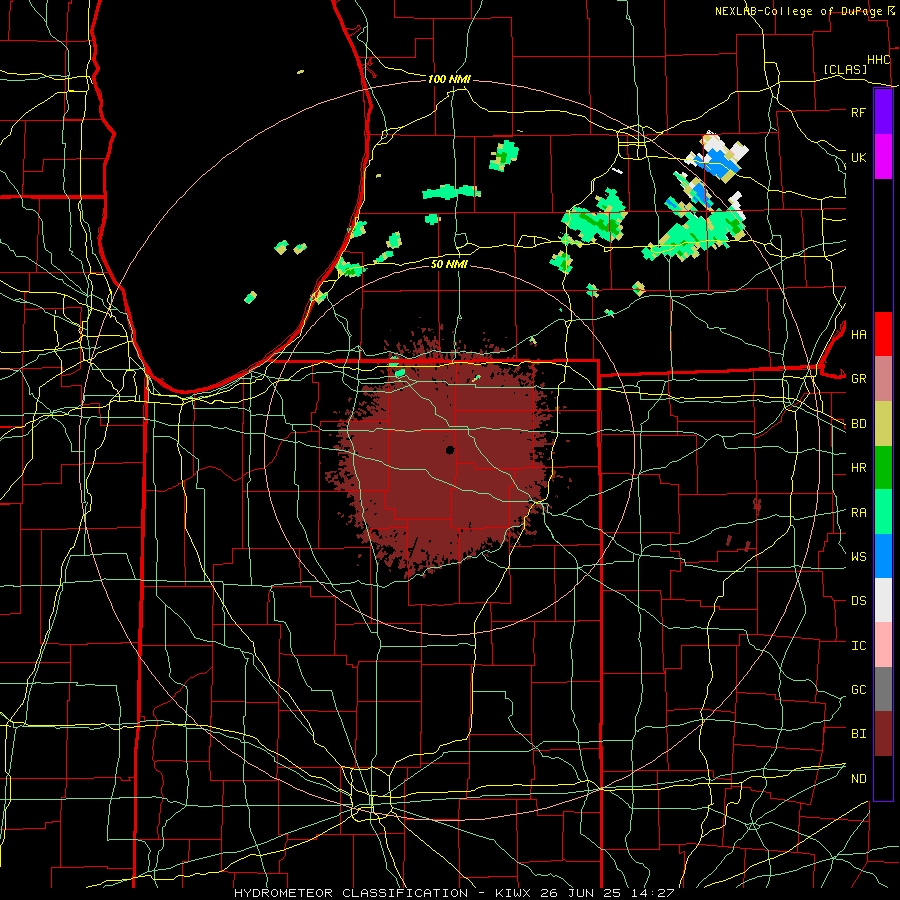This screenshot has width=900, height=900.
Task: Click the 'HA' legend label
Action: (858, 334)
